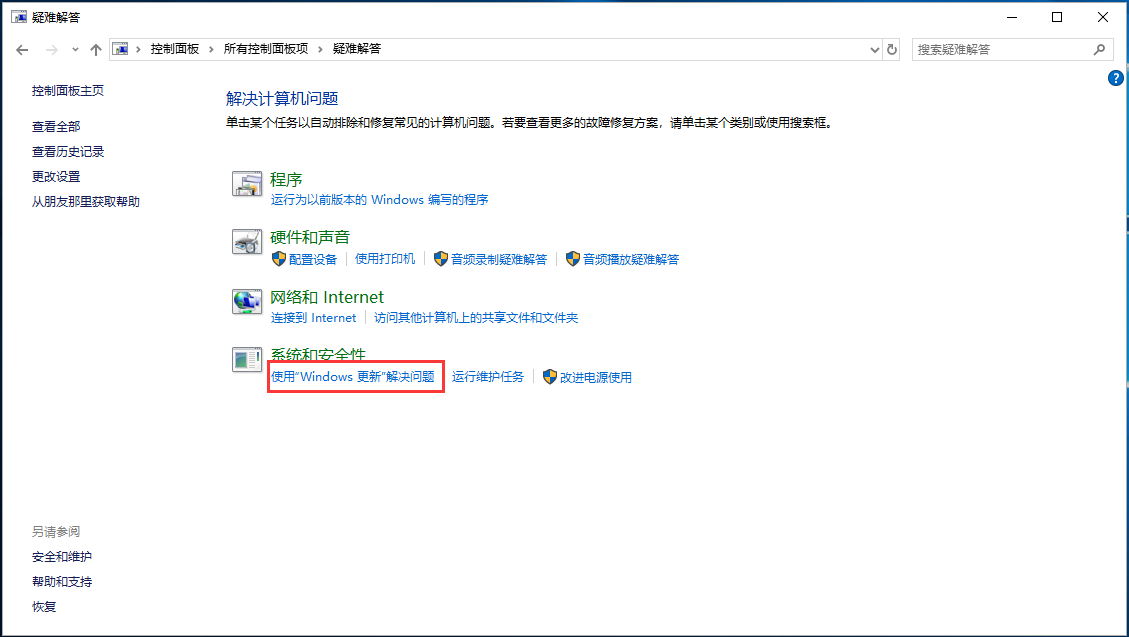Open recent pages with the back history chevron
The height and width of the screenshot is (637, 1129).
click(74, 48)
